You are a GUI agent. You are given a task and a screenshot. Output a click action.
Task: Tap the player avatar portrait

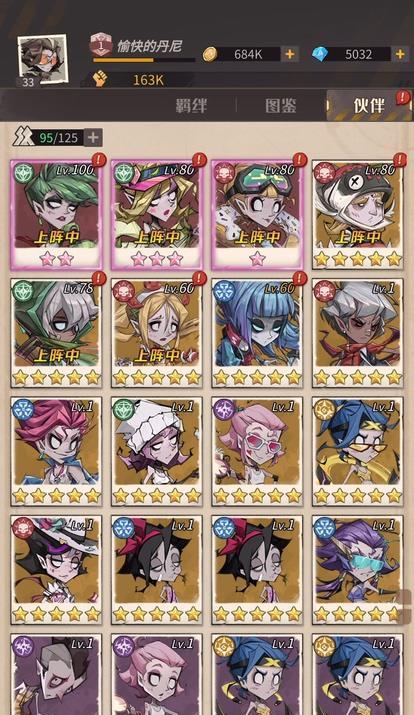(42, 60)
